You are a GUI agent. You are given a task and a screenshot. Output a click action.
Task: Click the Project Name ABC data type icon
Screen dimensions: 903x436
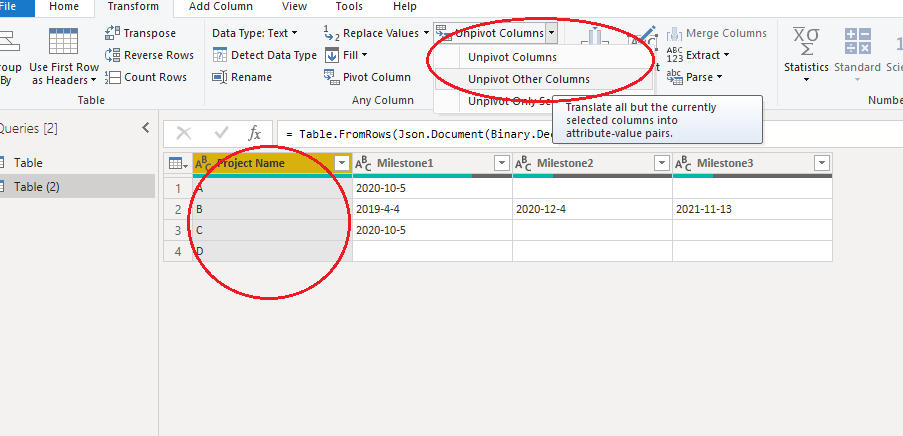point(203,164)
